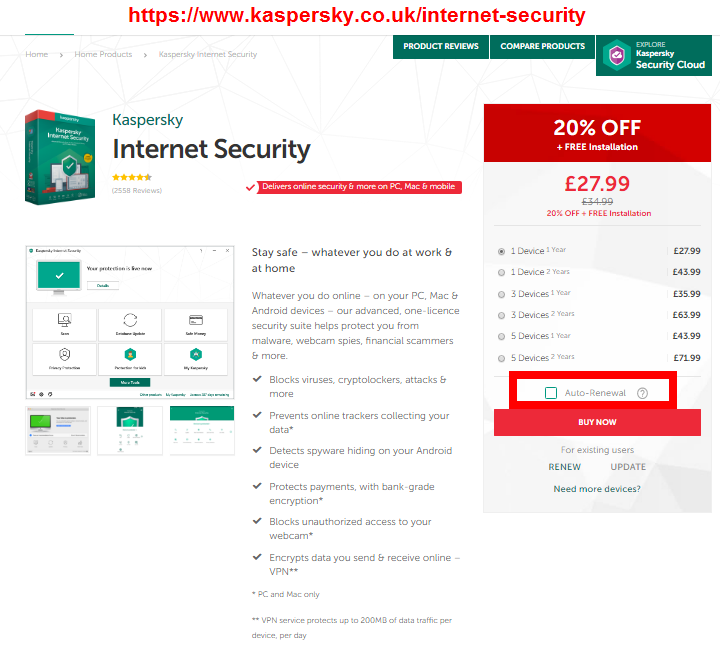Click the Auto-Renewal help question mark icon

tap(642, 393)
